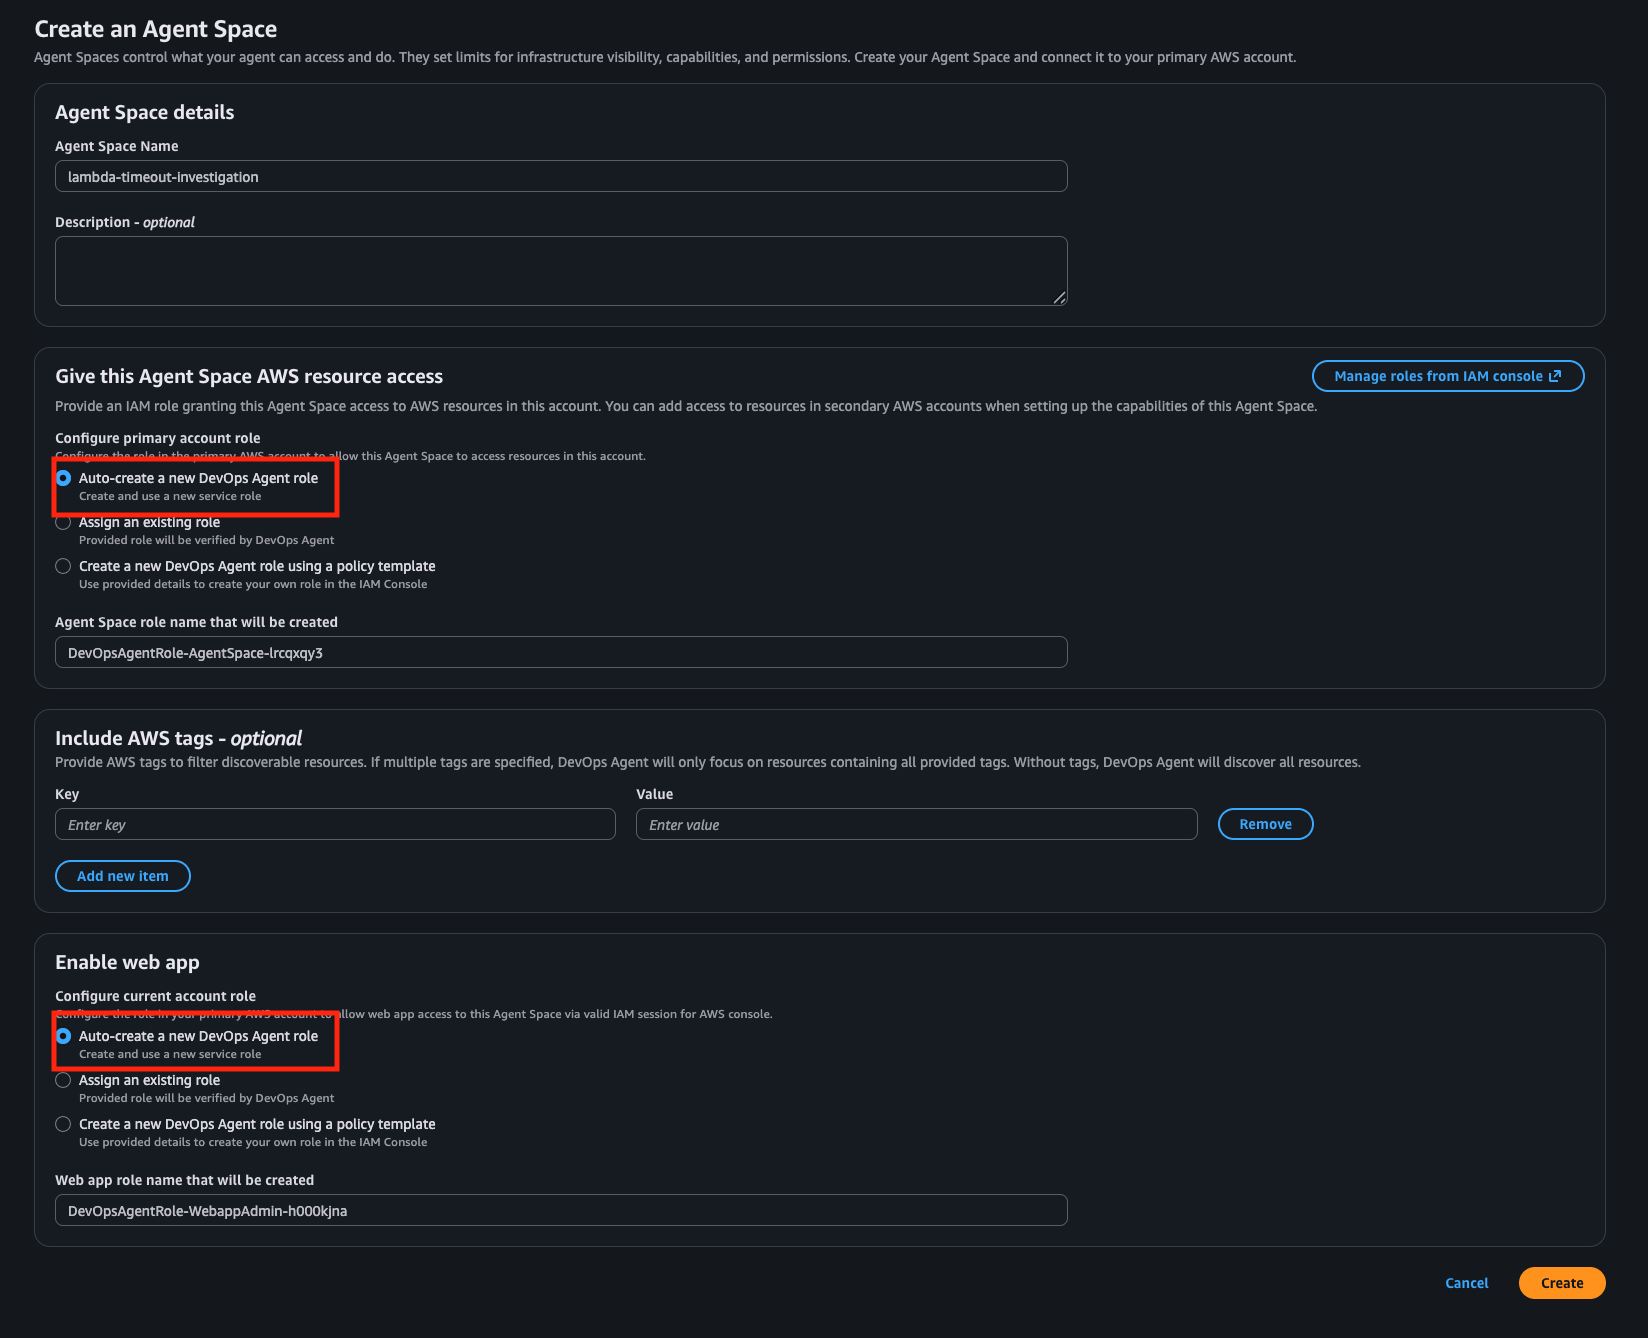This screenshot has height=1338, width=1648.
Task: Click the external link icon beside Manage roles
Action: tap(1555, 376)
